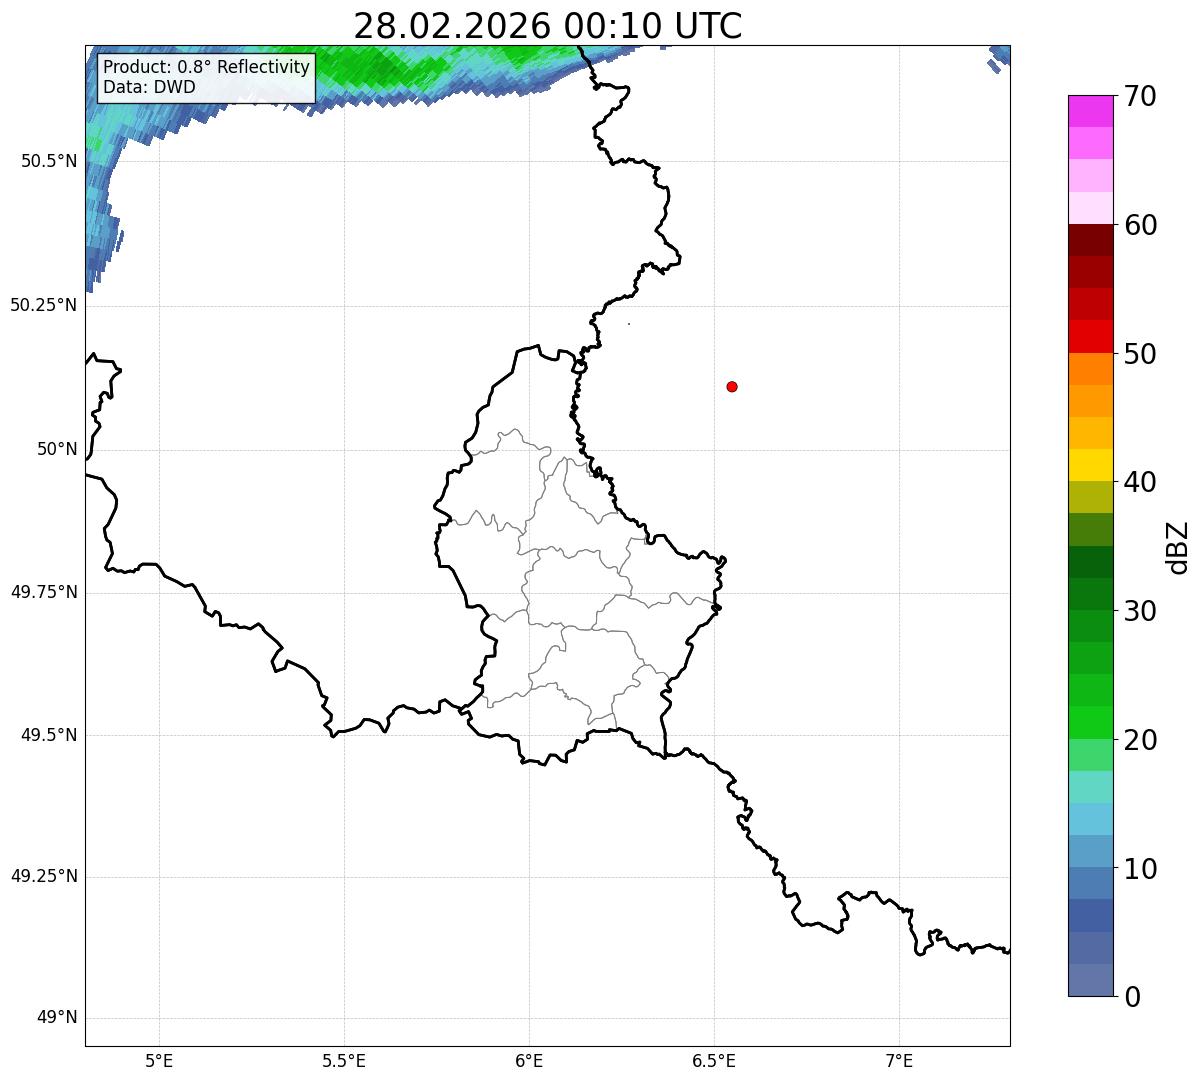The height and width of the screenshot is (1081, 1202).
Task: Click the 10 tick on colorbar
Action: [x=1140, y=869]
